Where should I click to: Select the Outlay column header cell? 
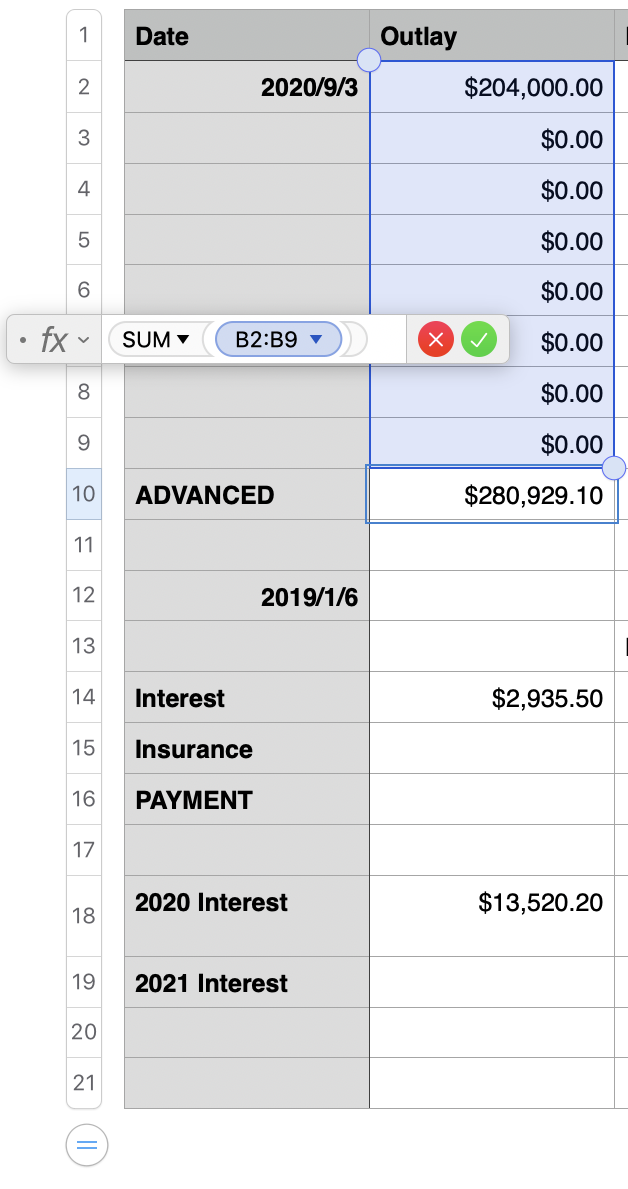[491, 36]
